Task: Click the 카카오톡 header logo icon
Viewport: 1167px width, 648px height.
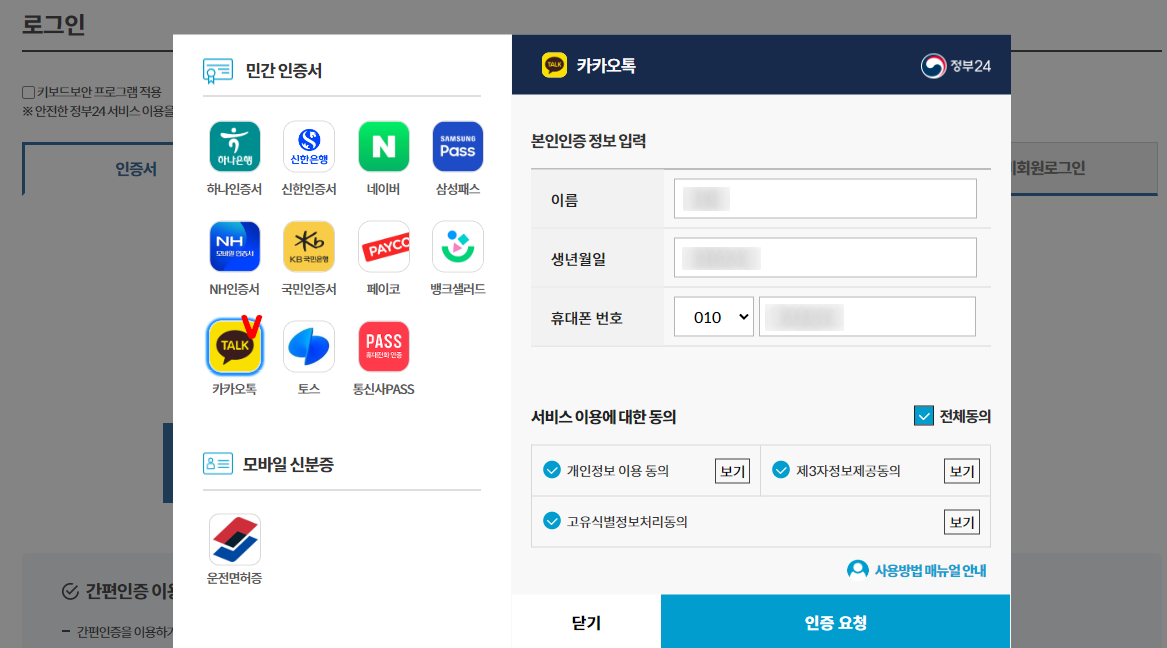Action: pos(554,65)
